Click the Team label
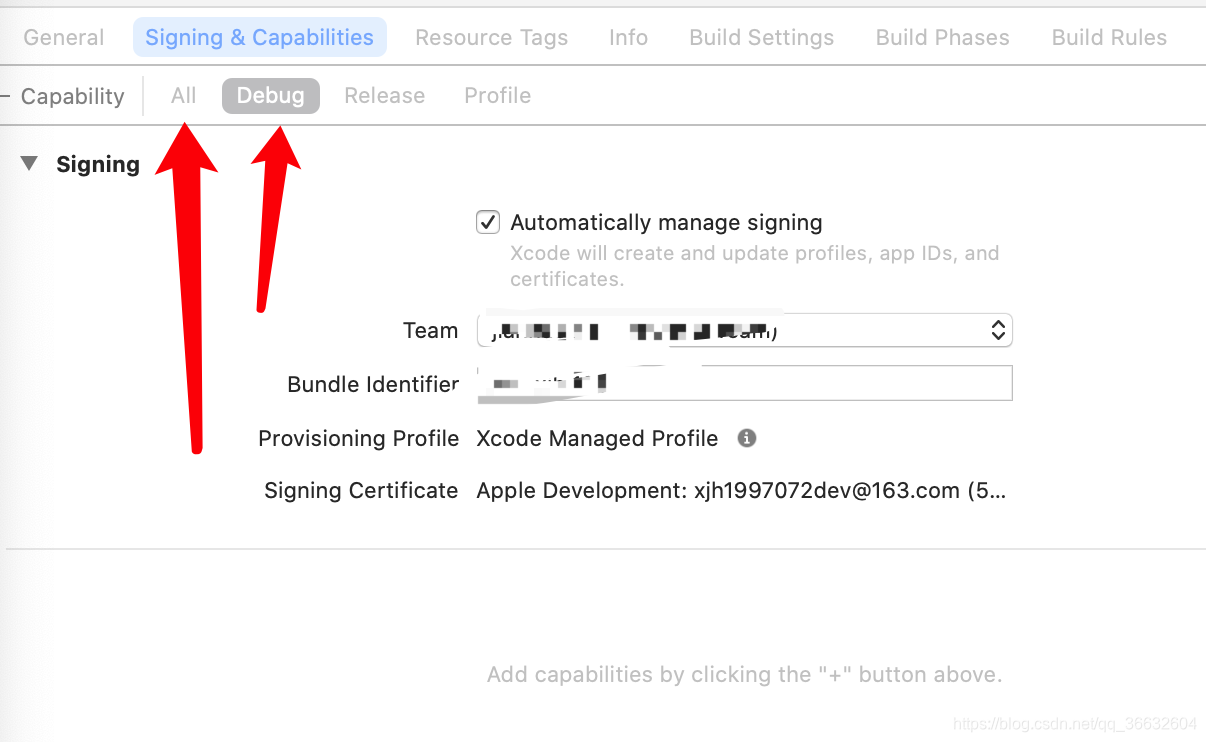This screenshot has height=742, width=1206. click(x=430, y=330)
